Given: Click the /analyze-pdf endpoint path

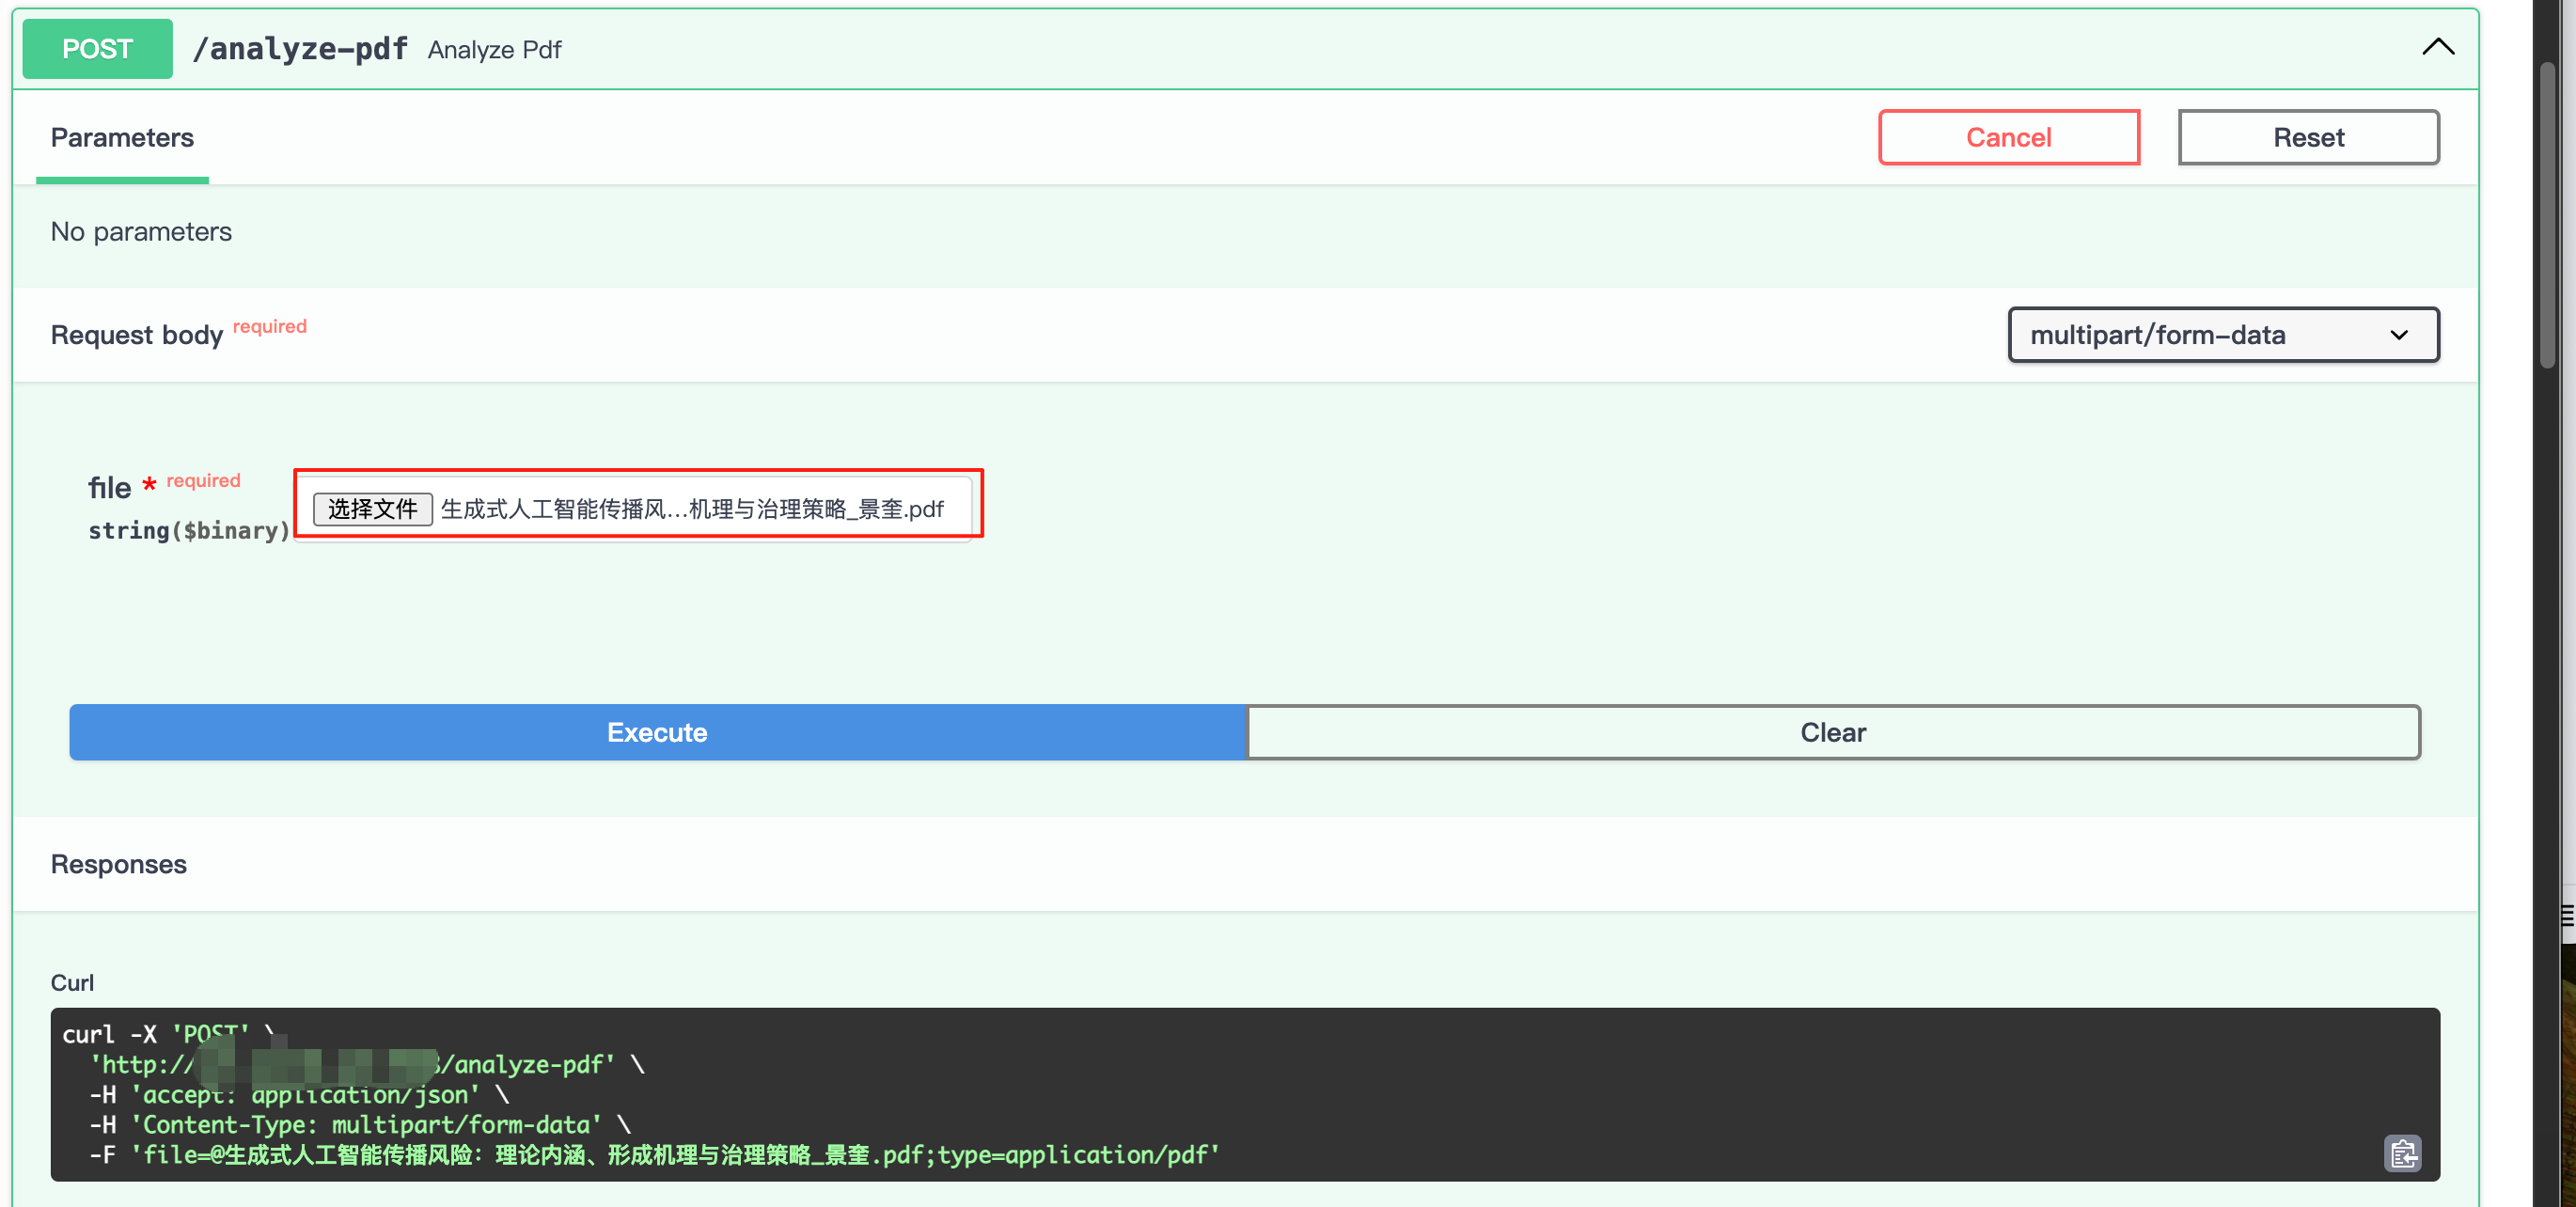Looking at the screenshot, I should tap(300, 49).
